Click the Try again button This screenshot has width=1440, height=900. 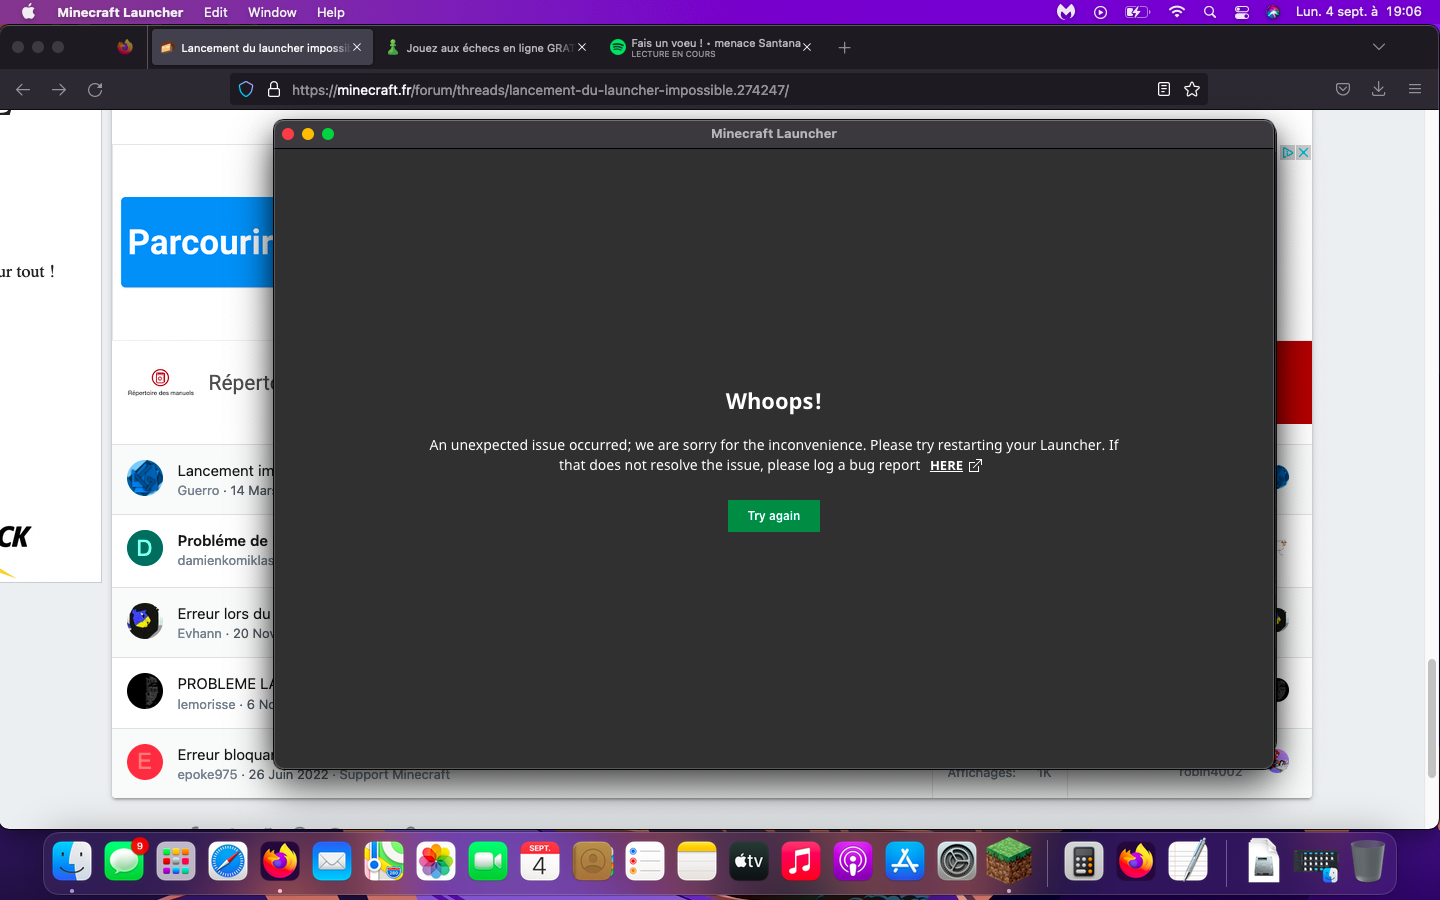click(x=773, y=516)
